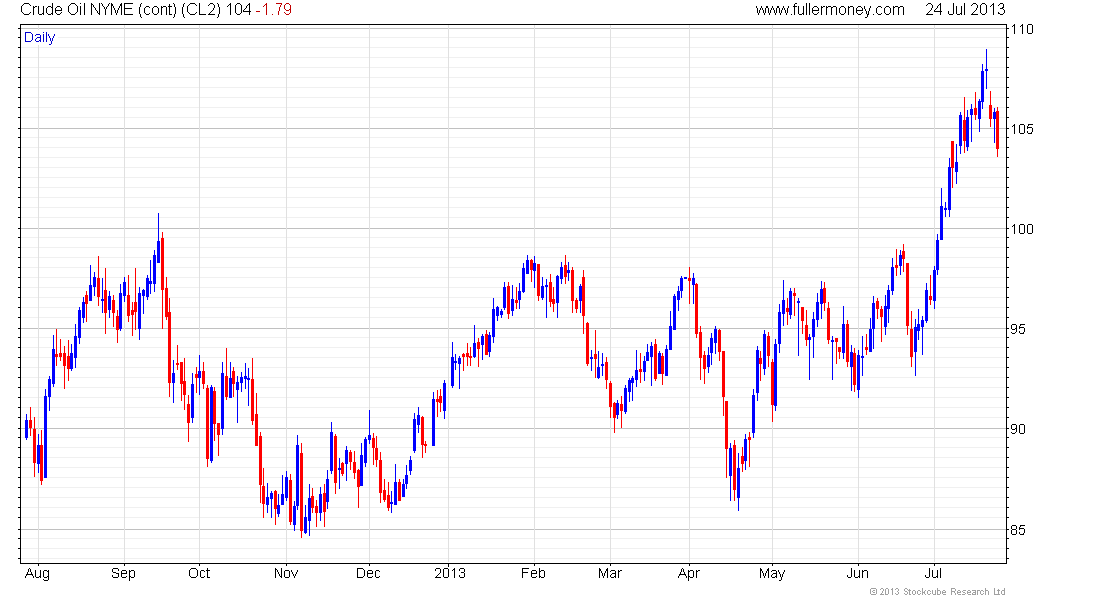1100x600 pixels.
Task: Click the 105 price axis label
Action: 1021,129
